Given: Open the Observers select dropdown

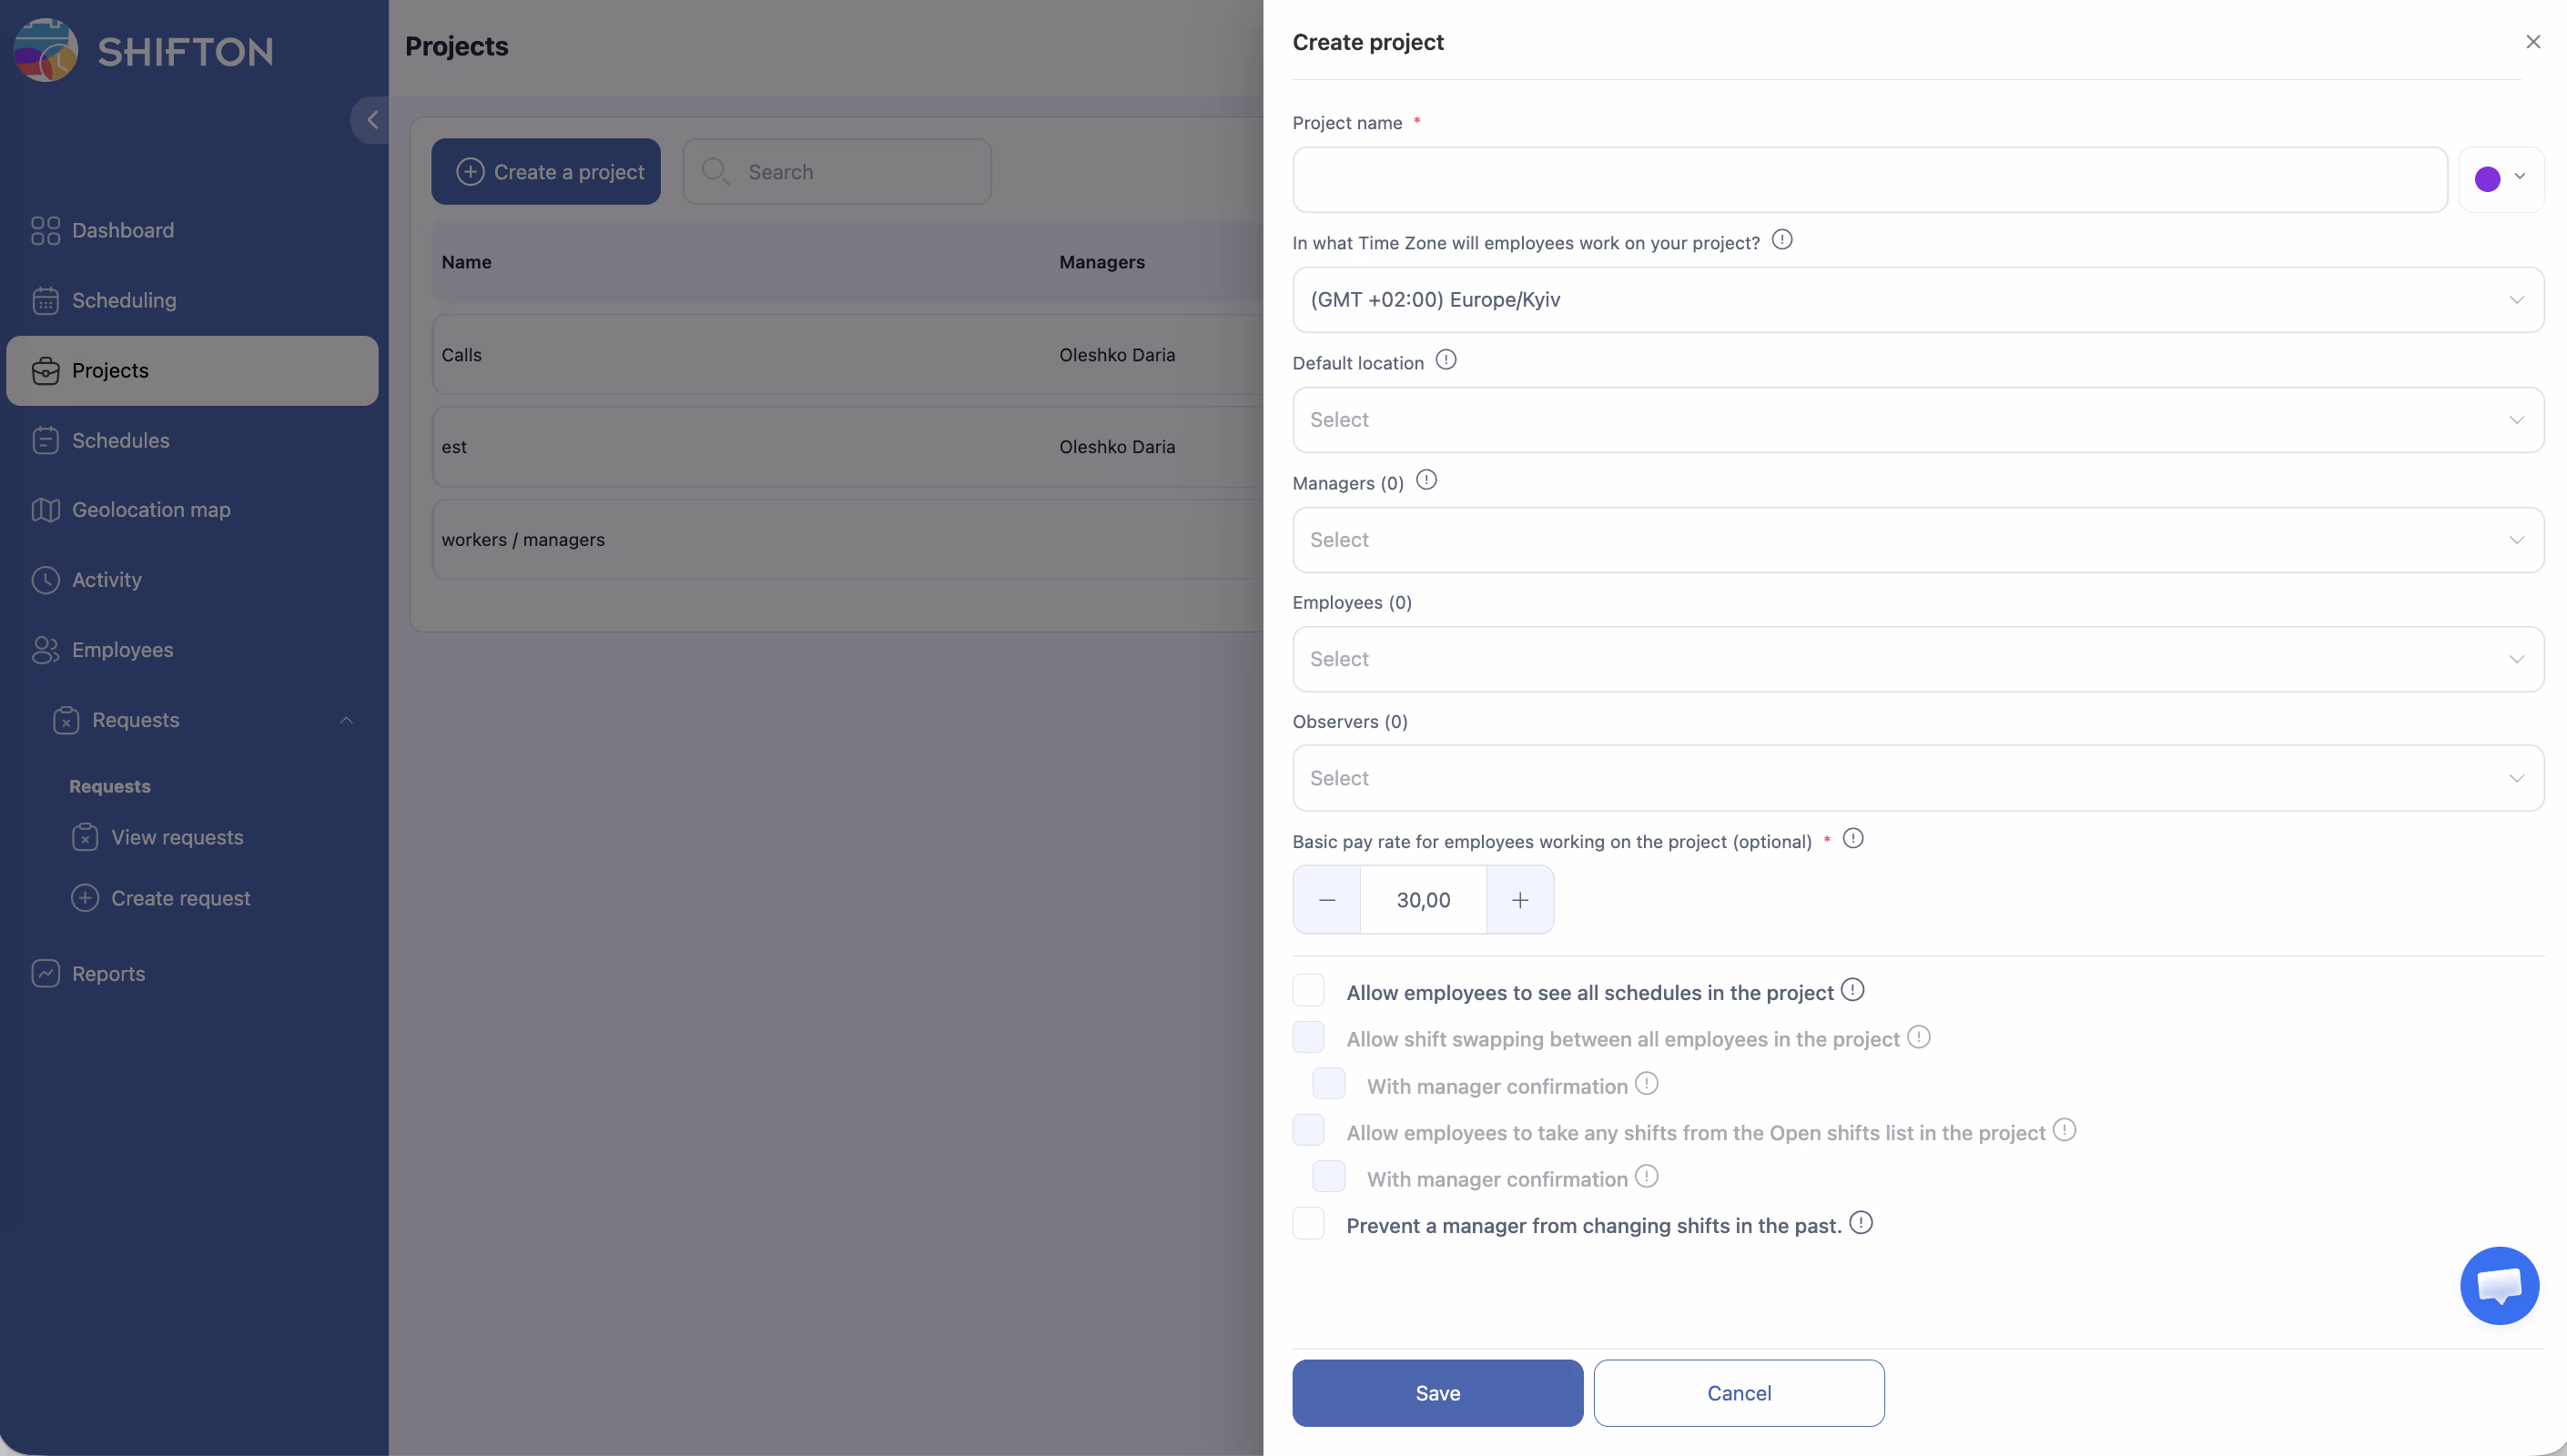Looking at the screenshot, I should [1917, 778].
